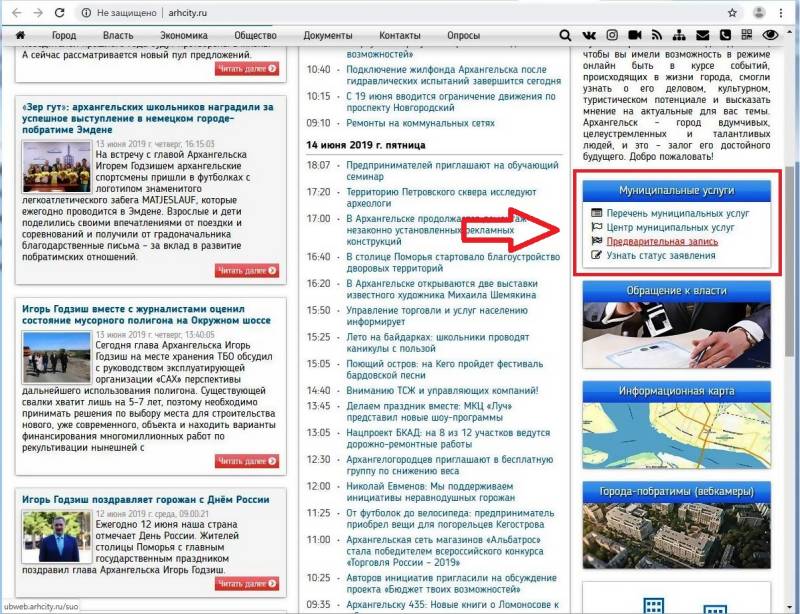The image size is (800, 614).
Task: Open the Instagram icon in header
Action: coord(612,36)
